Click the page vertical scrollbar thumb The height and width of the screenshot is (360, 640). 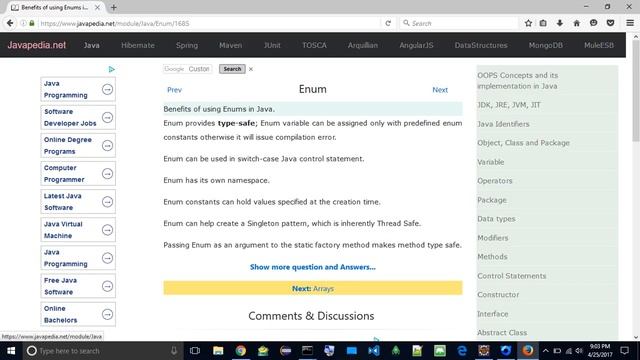[x=636, y=91]
